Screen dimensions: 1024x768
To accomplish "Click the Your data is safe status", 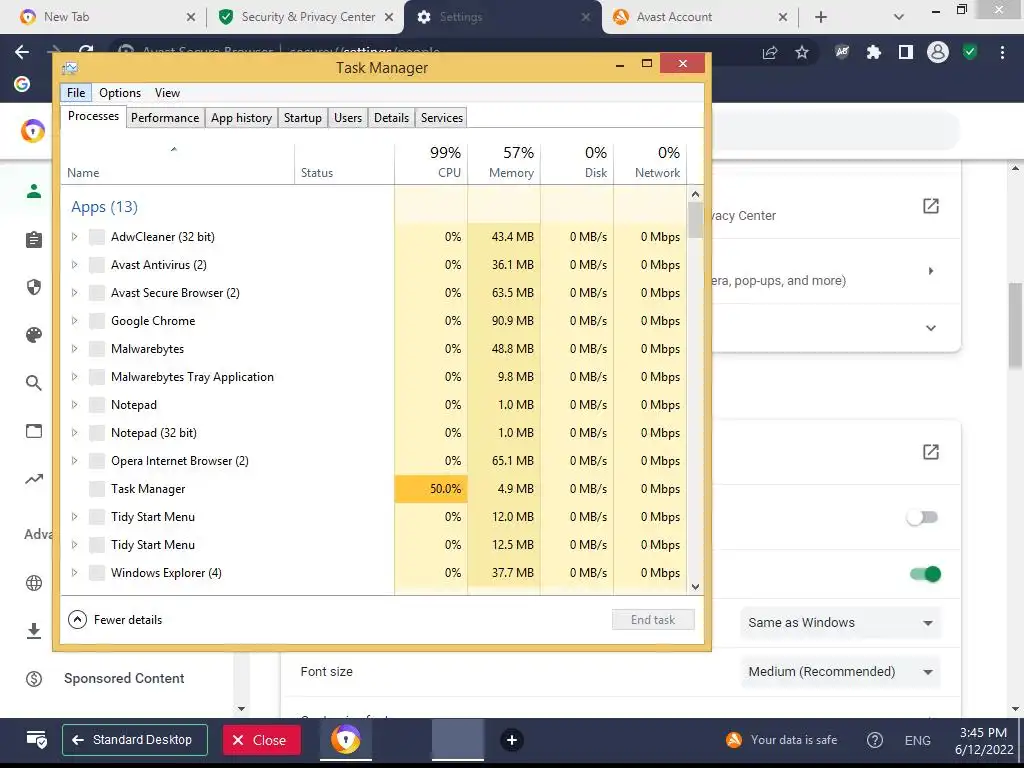I will (x=782, y=740).
